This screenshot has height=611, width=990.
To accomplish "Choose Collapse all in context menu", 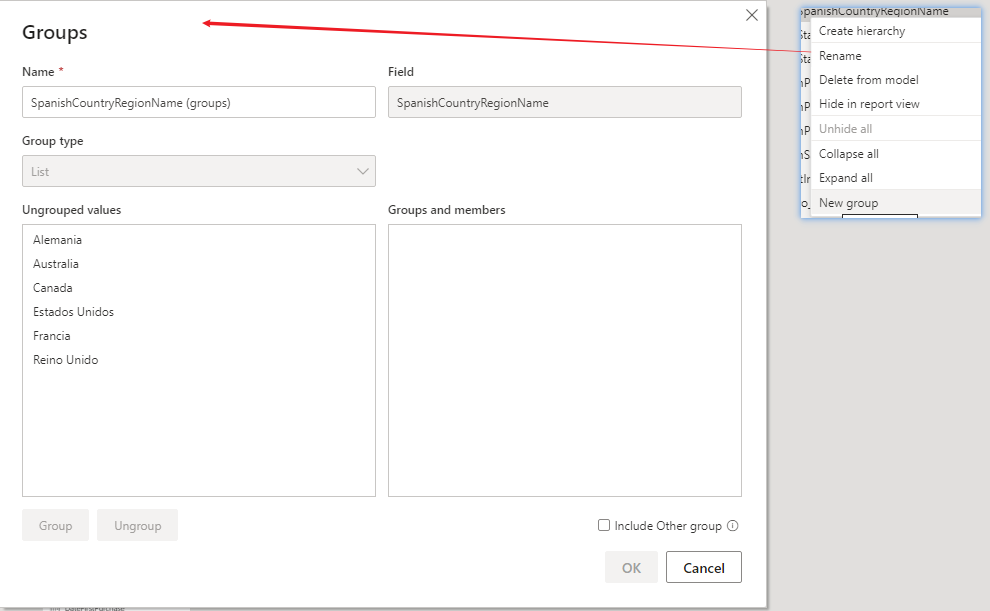I will [895, 154].
